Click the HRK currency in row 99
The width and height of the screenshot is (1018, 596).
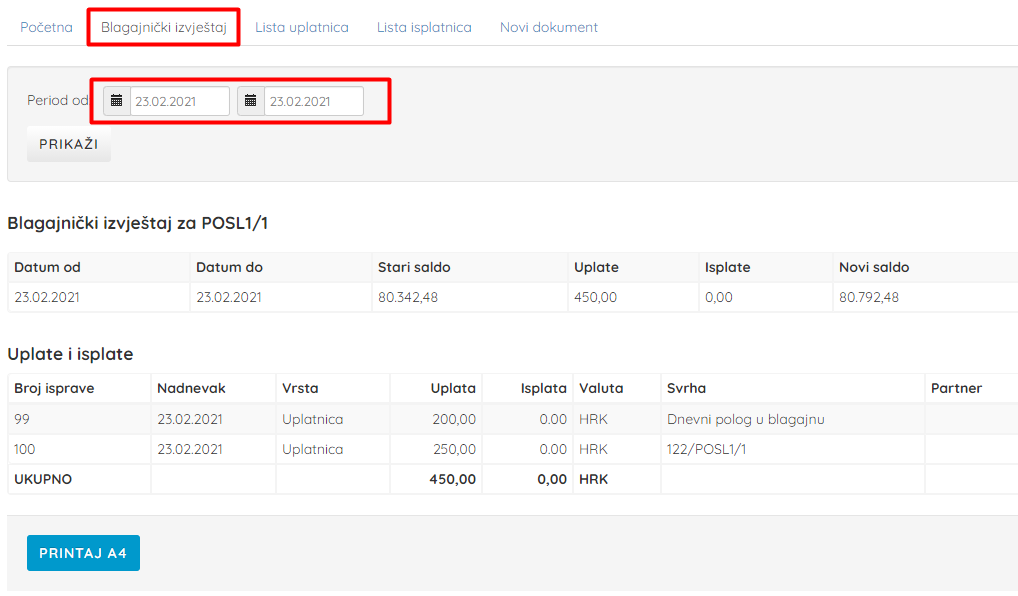tap(593, 419)
